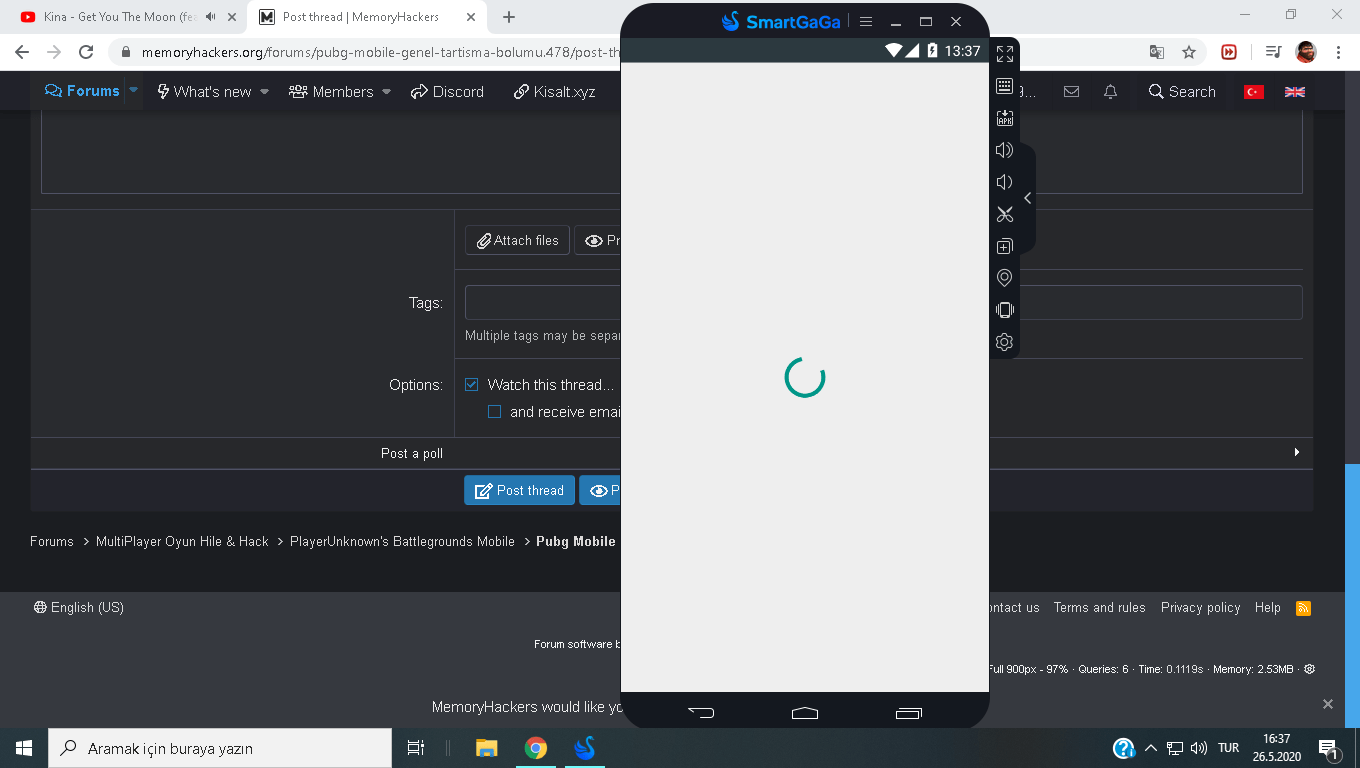Click the Attach files button
This screenshot has width=1360, height=768.
tap(518, 240)
